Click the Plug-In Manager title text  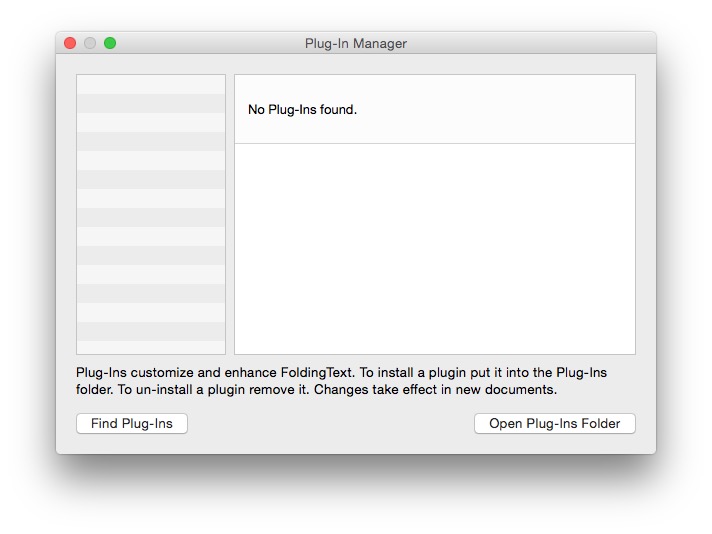(356, 44)
